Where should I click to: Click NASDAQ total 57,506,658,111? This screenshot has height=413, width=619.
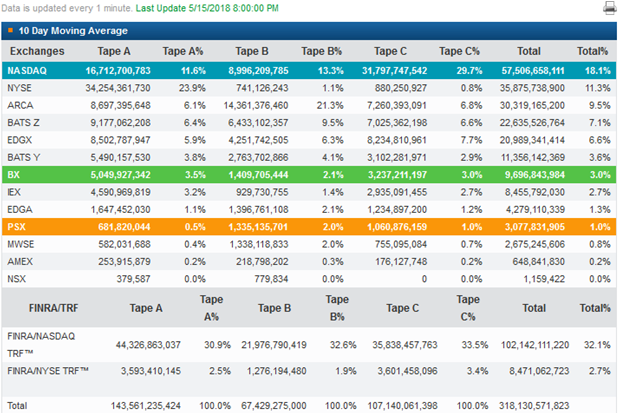click(x=533, y=71)
